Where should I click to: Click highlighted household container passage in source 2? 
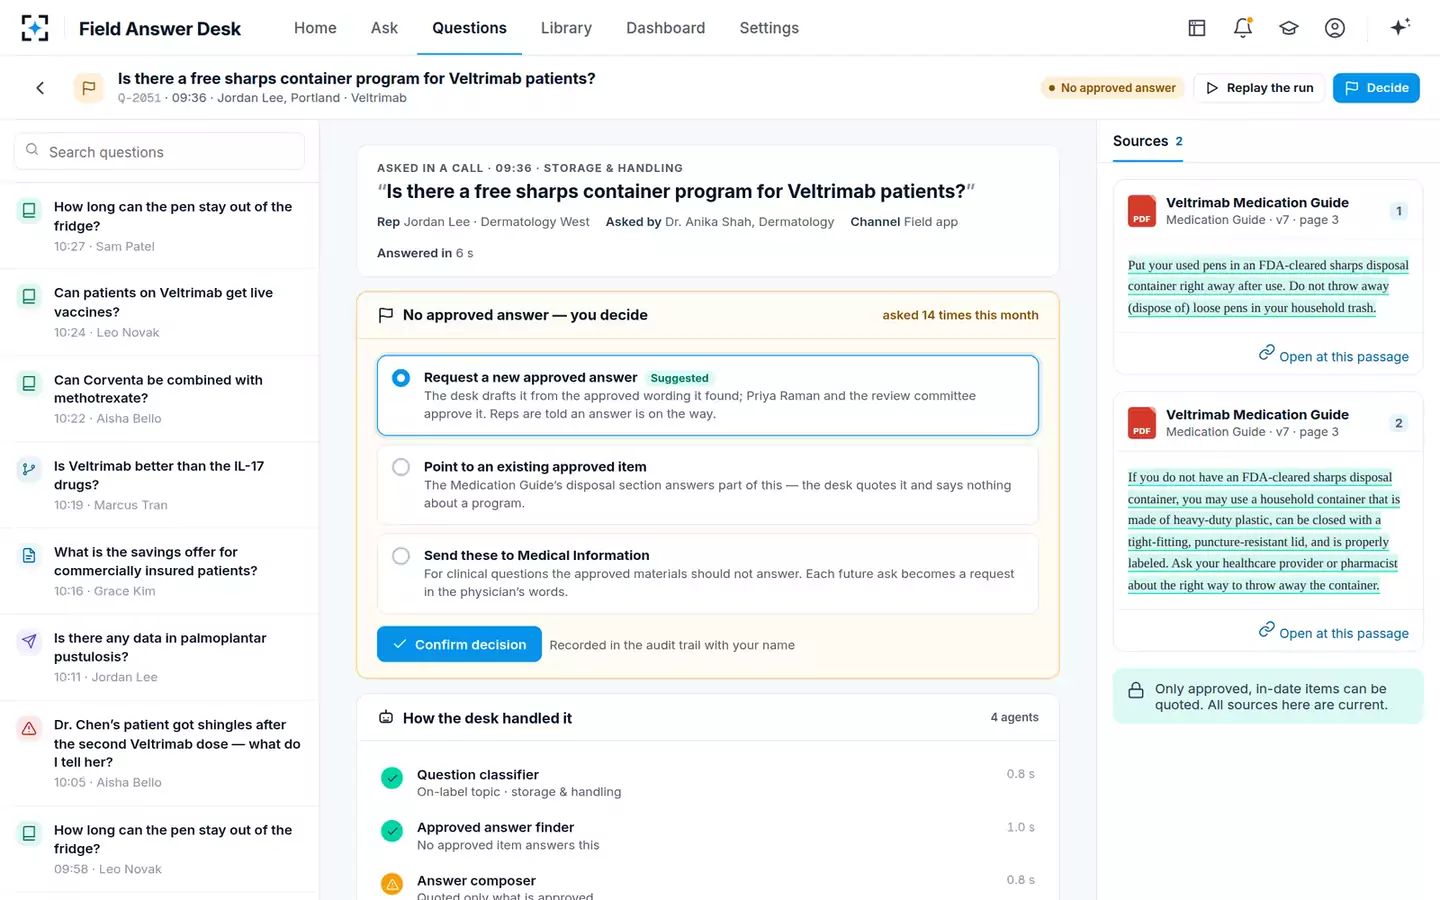[x=1264, y=531]
